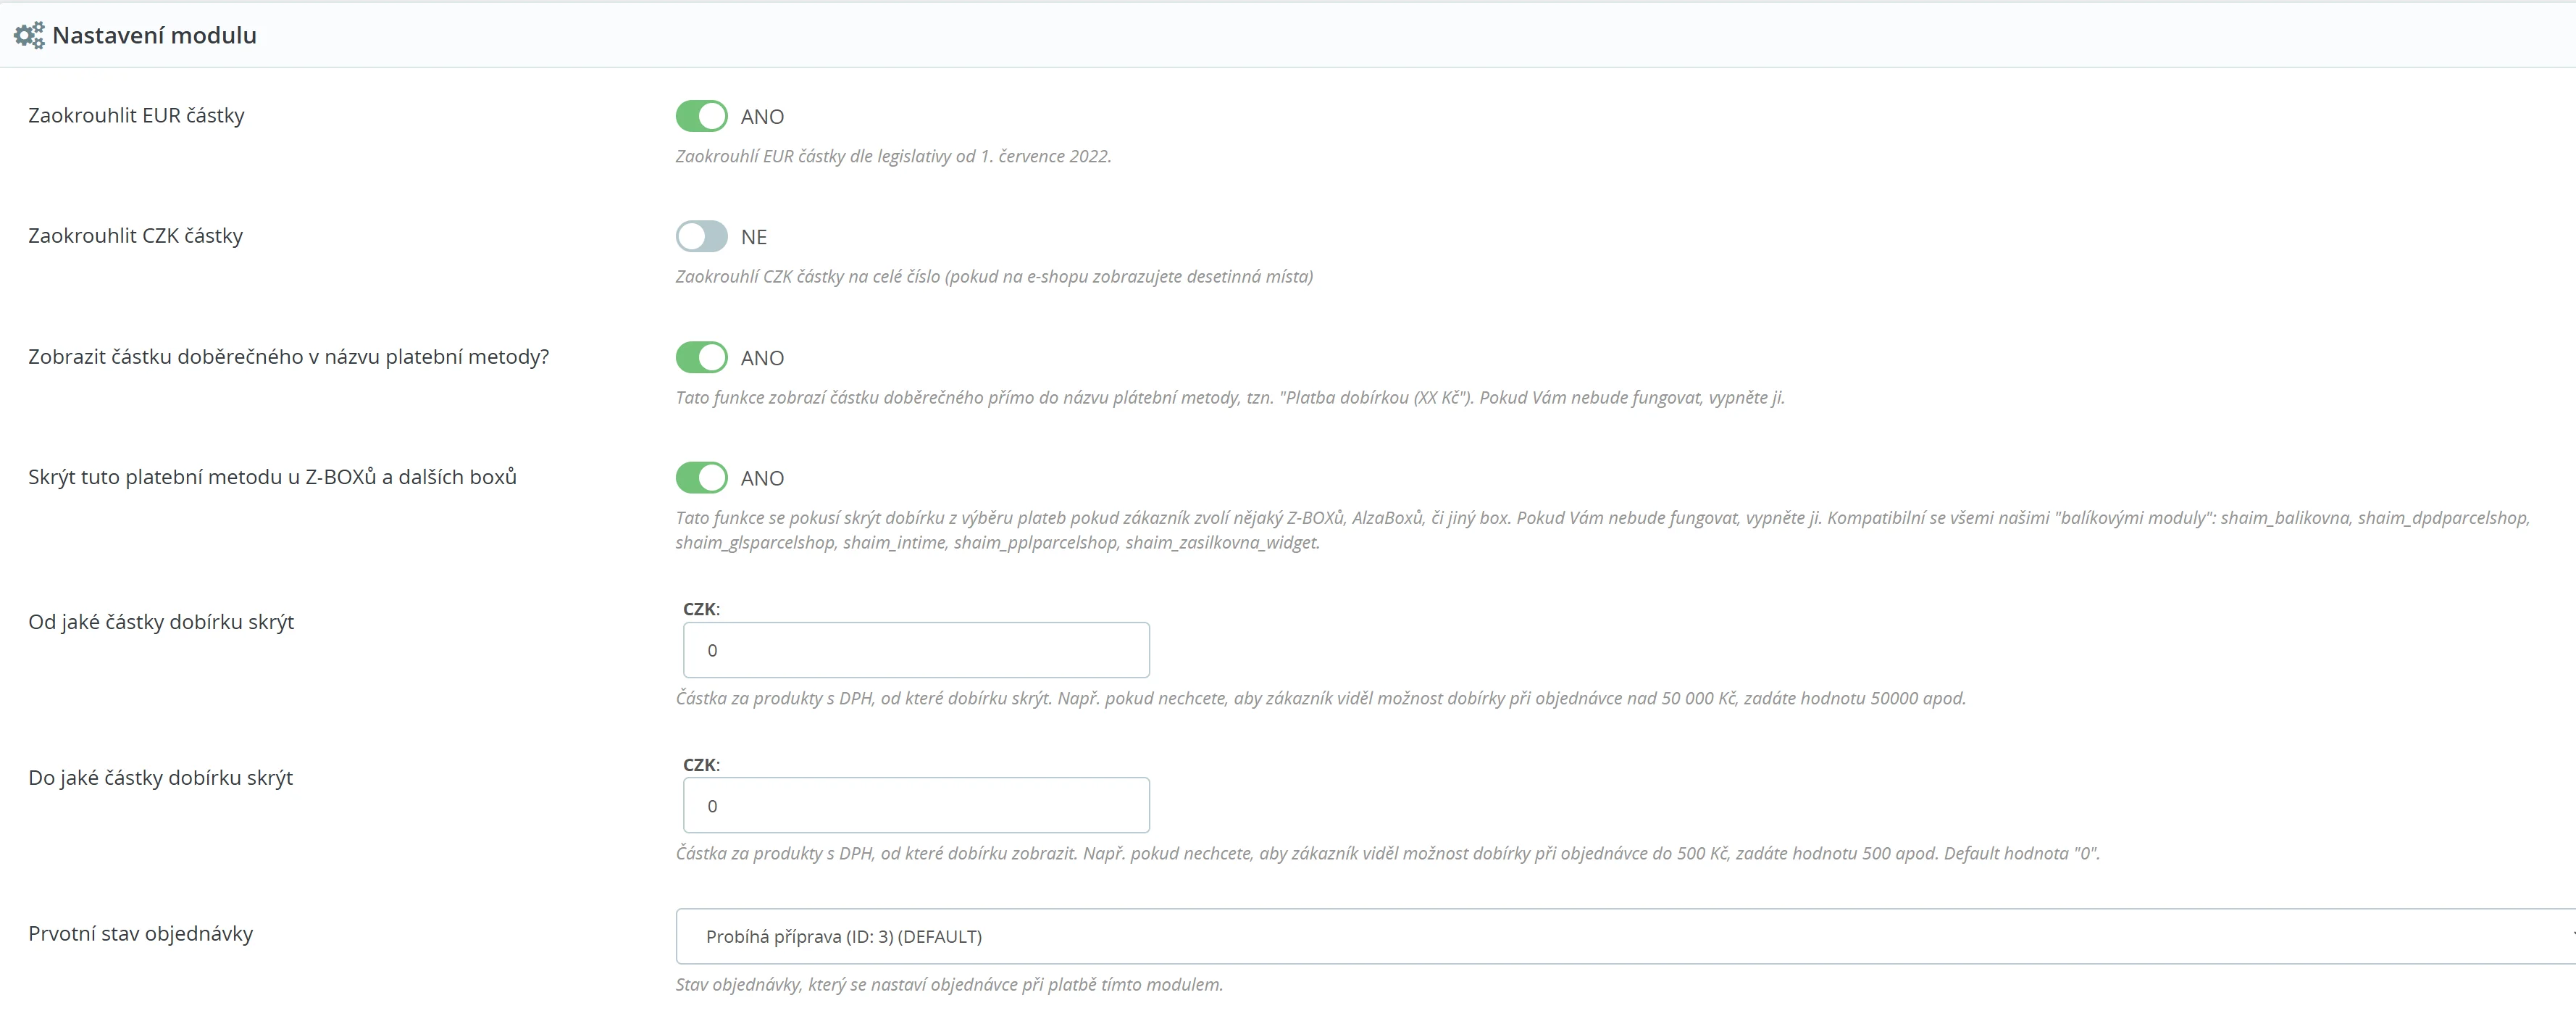2576x1024 pixels.
Task: Click the ANO text beside the EUR toggle
Action: pyautogui.click(x=762, y=117)
